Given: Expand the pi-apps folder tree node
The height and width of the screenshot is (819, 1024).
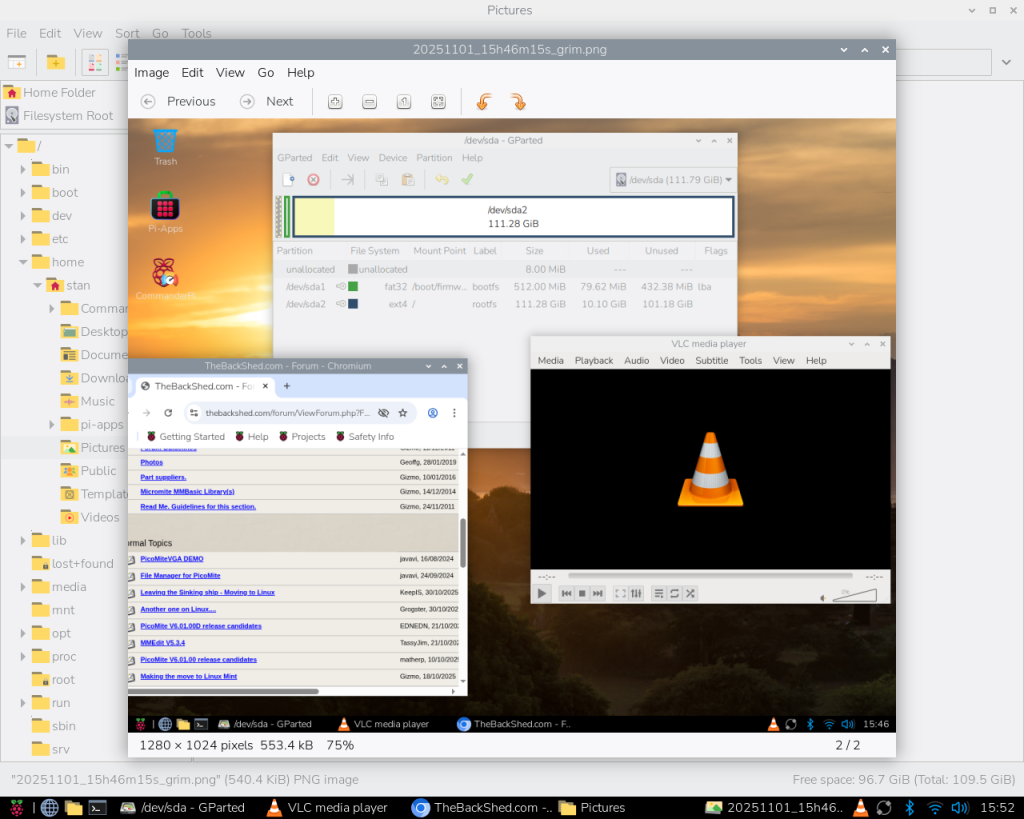Looking at the screenshot, I should point(52,425).
